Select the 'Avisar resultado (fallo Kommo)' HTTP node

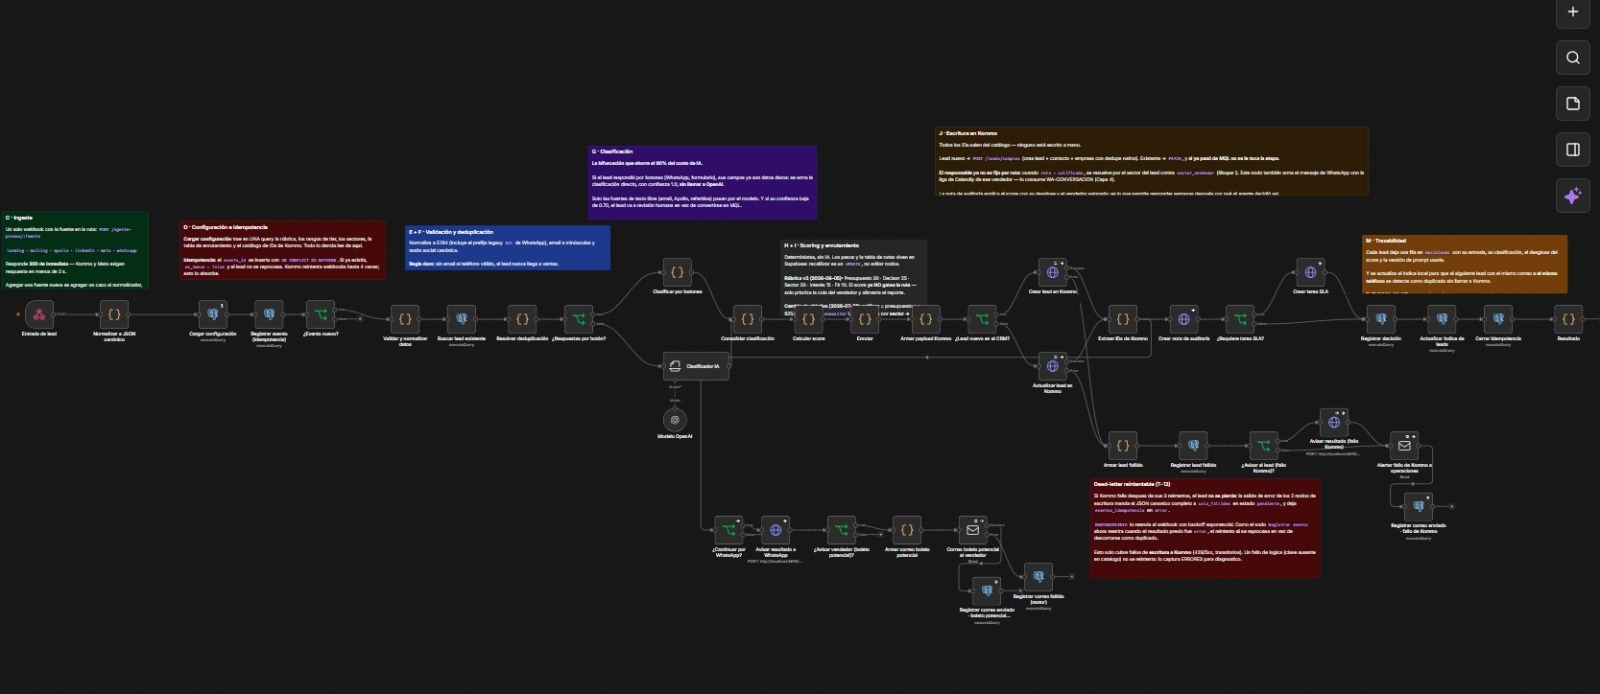[x=1334, y=422]
